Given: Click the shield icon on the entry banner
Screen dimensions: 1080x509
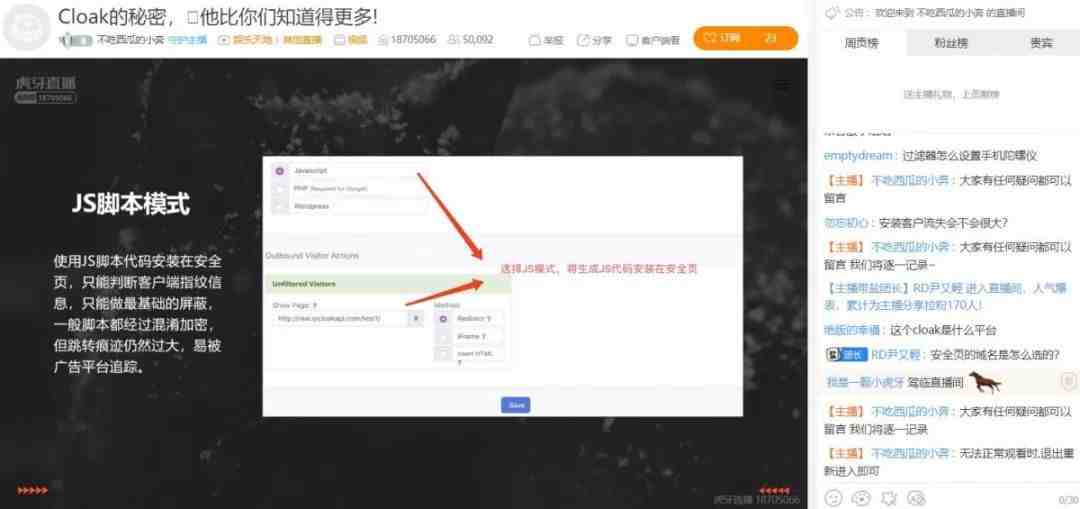Looking at the screenshot, I should click(1068, 380).
